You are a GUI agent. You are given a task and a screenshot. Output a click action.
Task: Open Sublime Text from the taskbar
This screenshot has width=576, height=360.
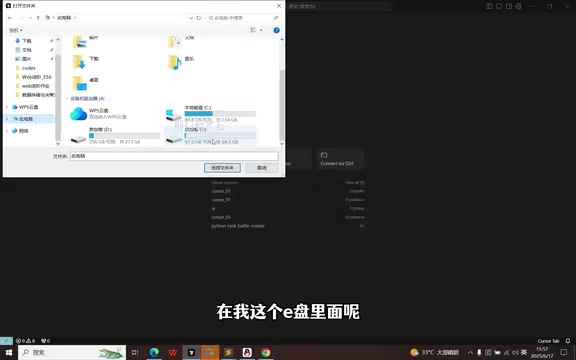coord(228,352)
